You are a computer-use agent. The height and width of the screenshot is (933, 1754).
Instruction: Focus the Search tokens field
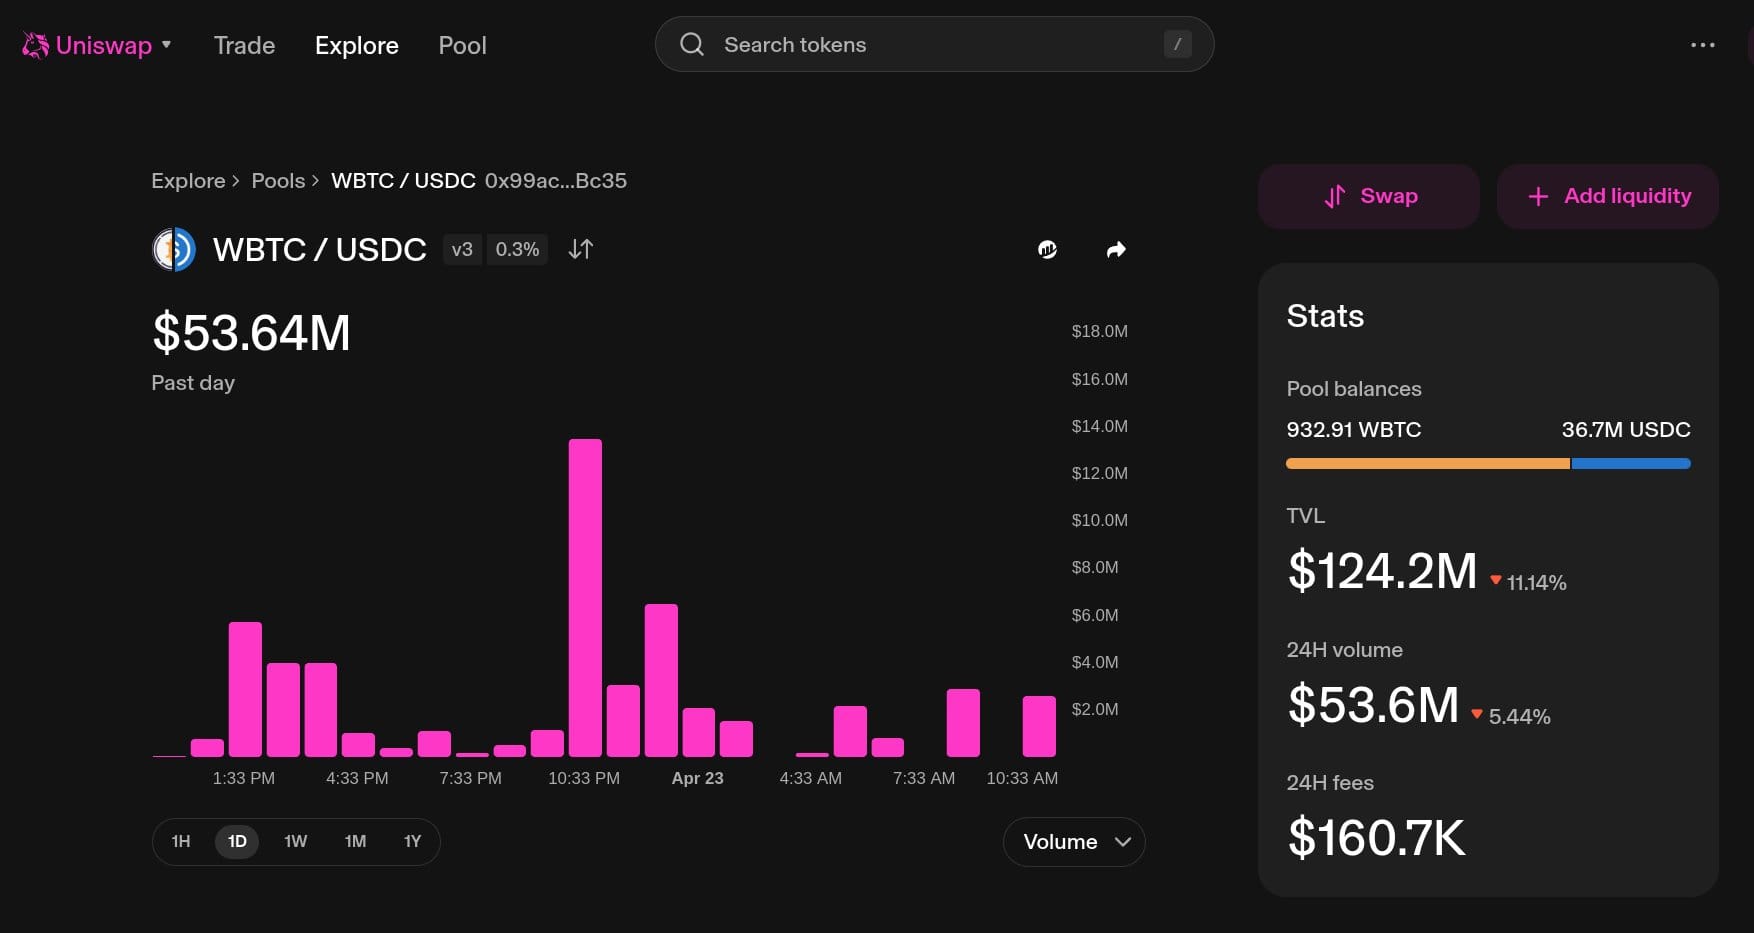pyautogui.click(x=934, y=44)
